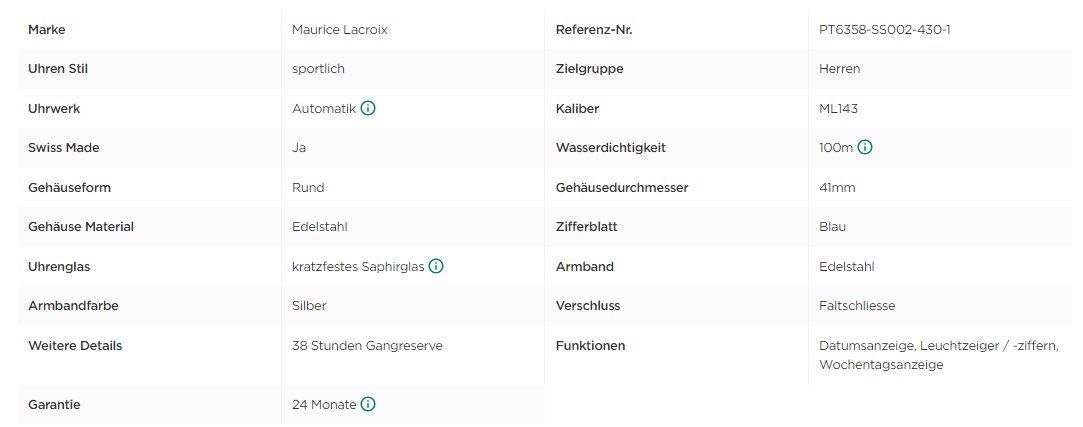Click the sportlich watch style value
This screenshot has height=427, width=1083.
318,69
